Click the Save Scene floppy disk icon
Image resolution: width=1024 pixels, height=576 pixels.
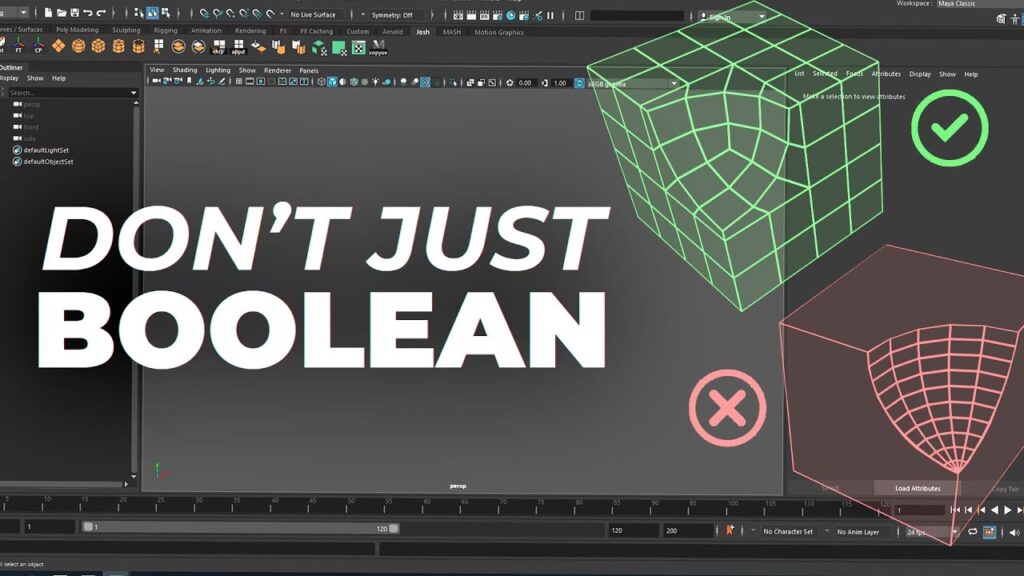(x=75, y=14)
